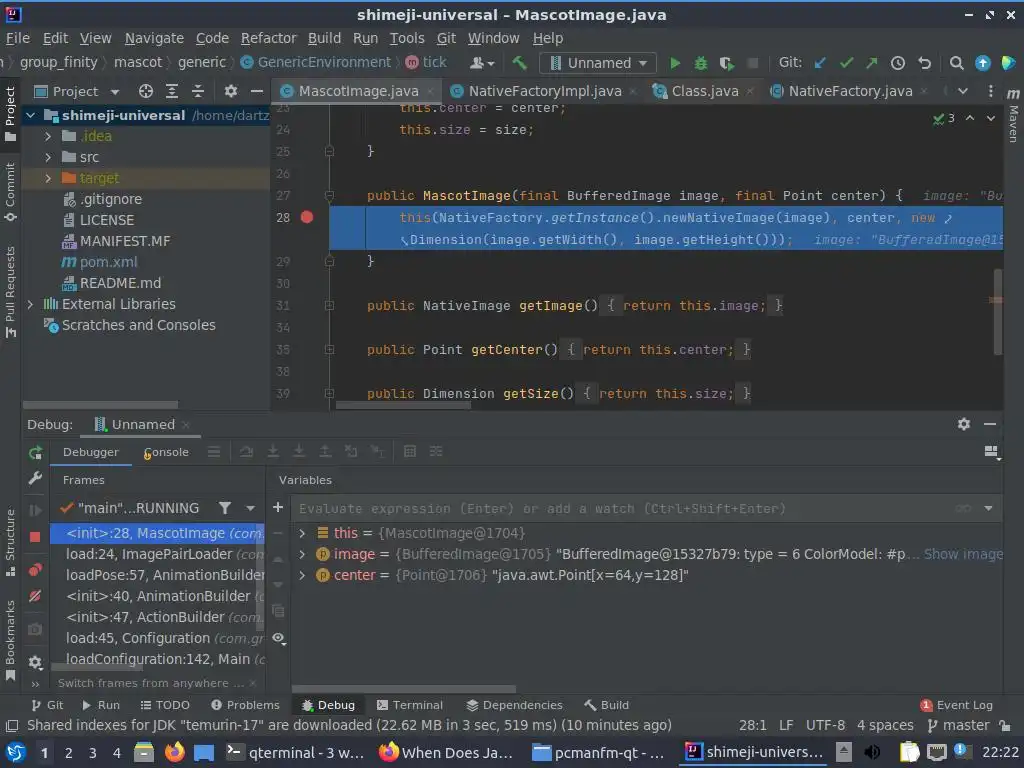The image size is (1024, 768).
Task: Select load:24, ImagePairLoader frame
Action: [157, 554]
